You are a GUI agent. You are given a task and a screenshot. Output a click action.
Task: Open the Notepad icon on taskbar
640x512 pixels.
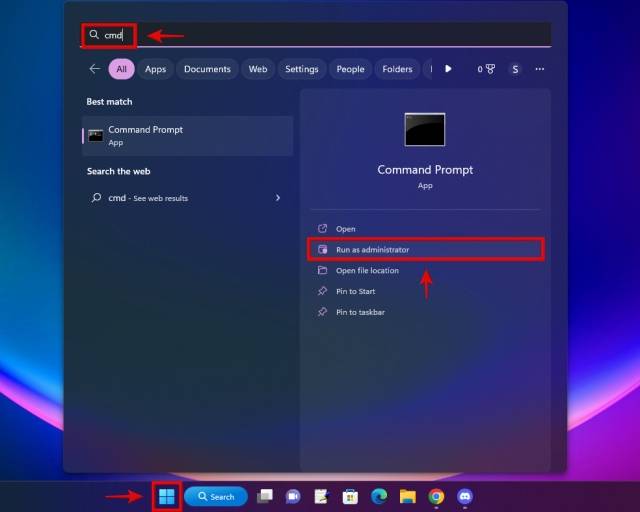(x=322, y=496)
